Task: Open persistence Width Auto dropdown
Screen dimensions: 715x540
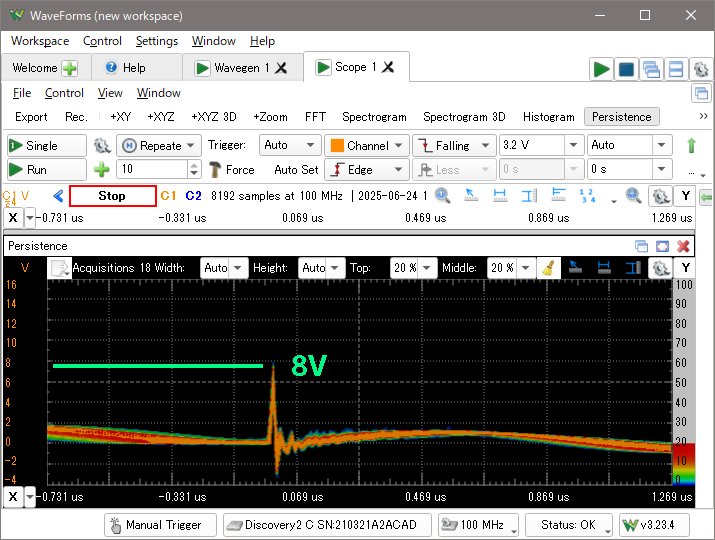Action: pos(224,268)
